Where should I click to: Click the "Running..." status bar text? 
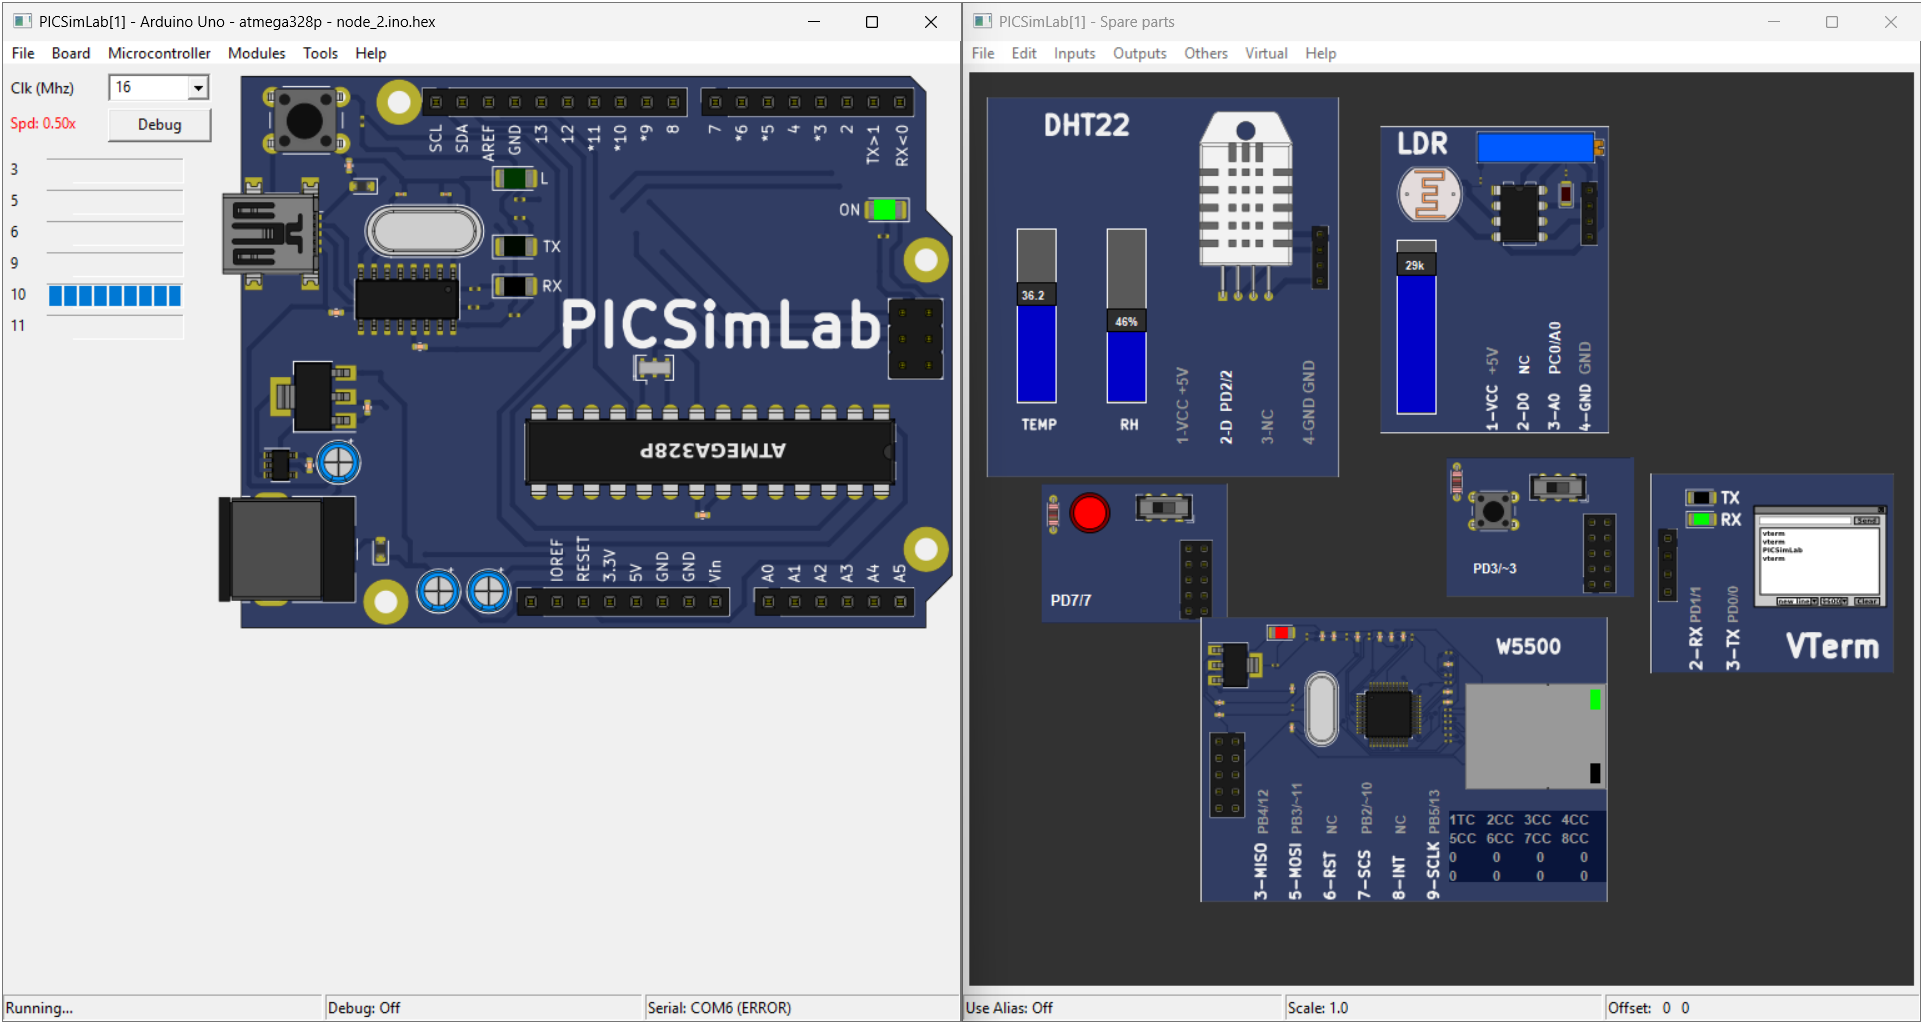[x=40, y=1008]
